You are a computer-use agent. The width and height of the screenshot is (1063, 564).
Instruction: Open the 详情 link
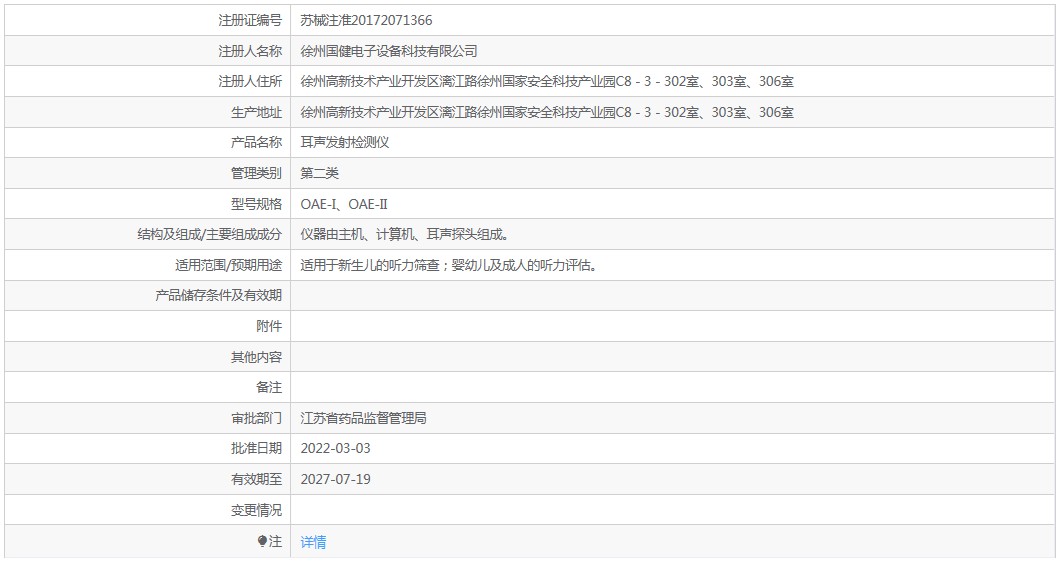click(x=313, y=542)
